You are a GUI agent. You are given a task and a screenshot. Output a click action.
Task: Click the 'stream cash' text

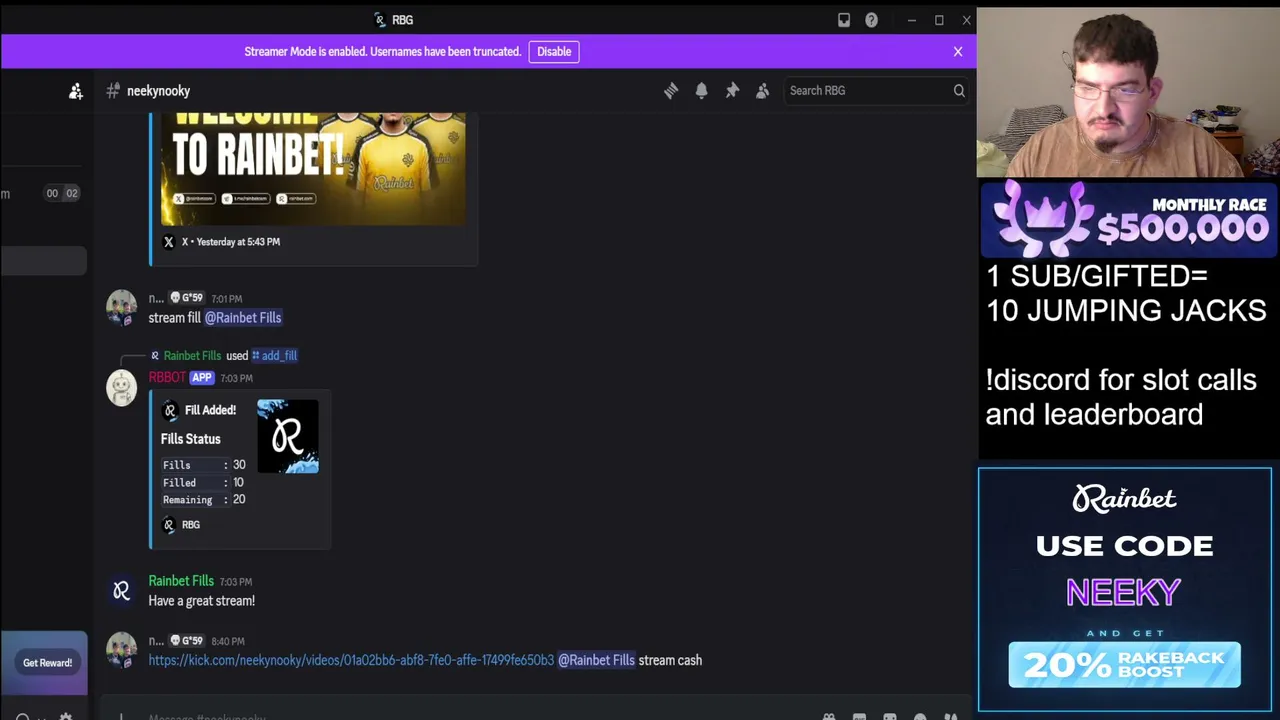[670, 660]
